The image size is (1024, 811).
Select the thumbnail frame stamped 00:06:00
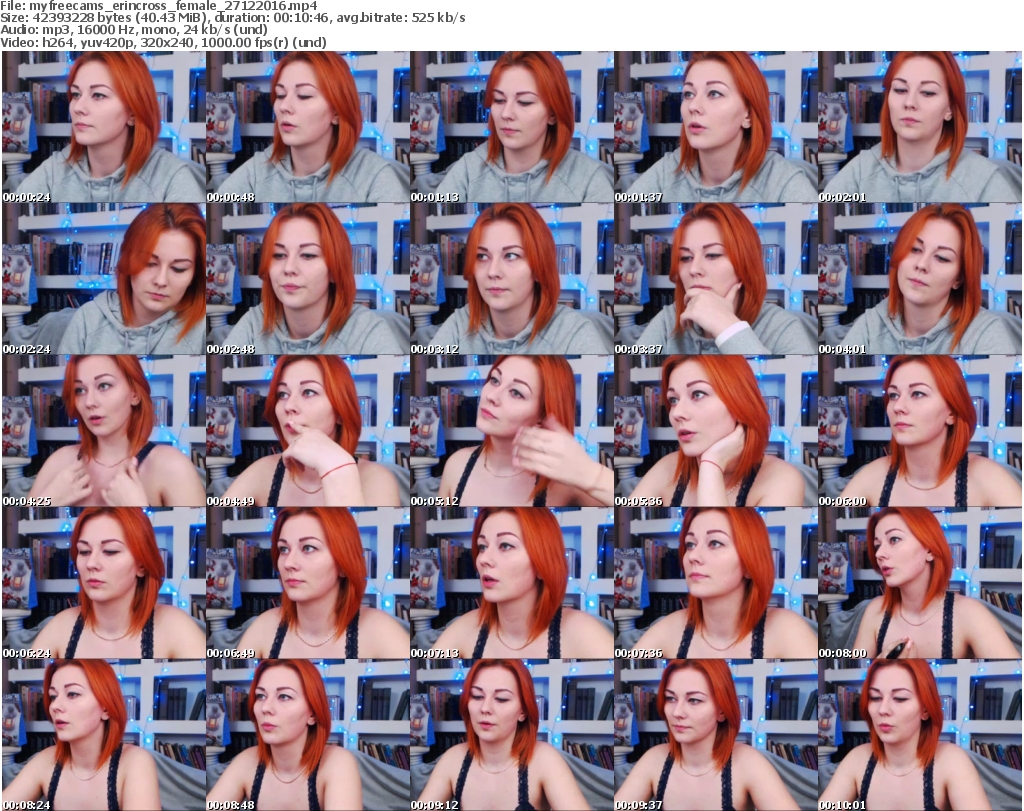tap(920, 431)
